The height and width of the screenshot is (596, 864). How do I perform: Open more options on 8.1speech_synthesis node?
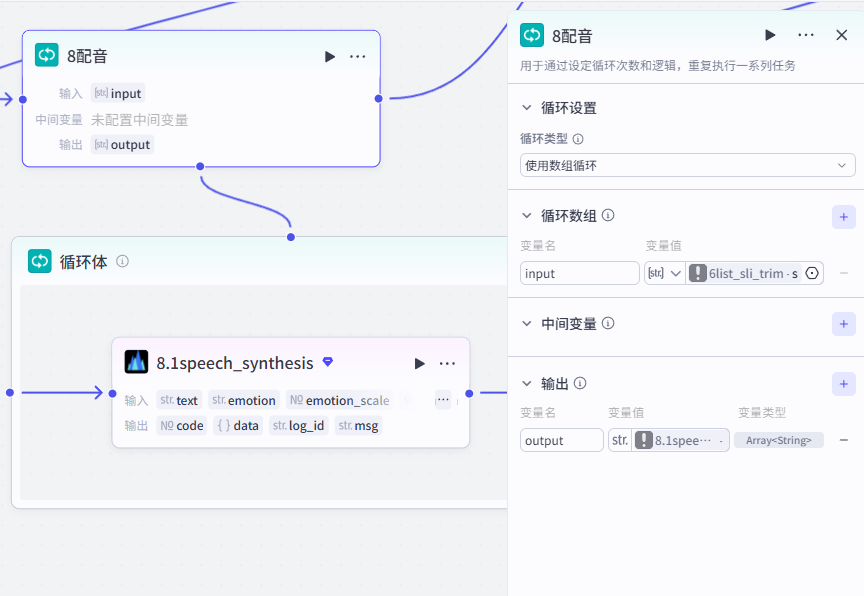[x=447, y=364]
